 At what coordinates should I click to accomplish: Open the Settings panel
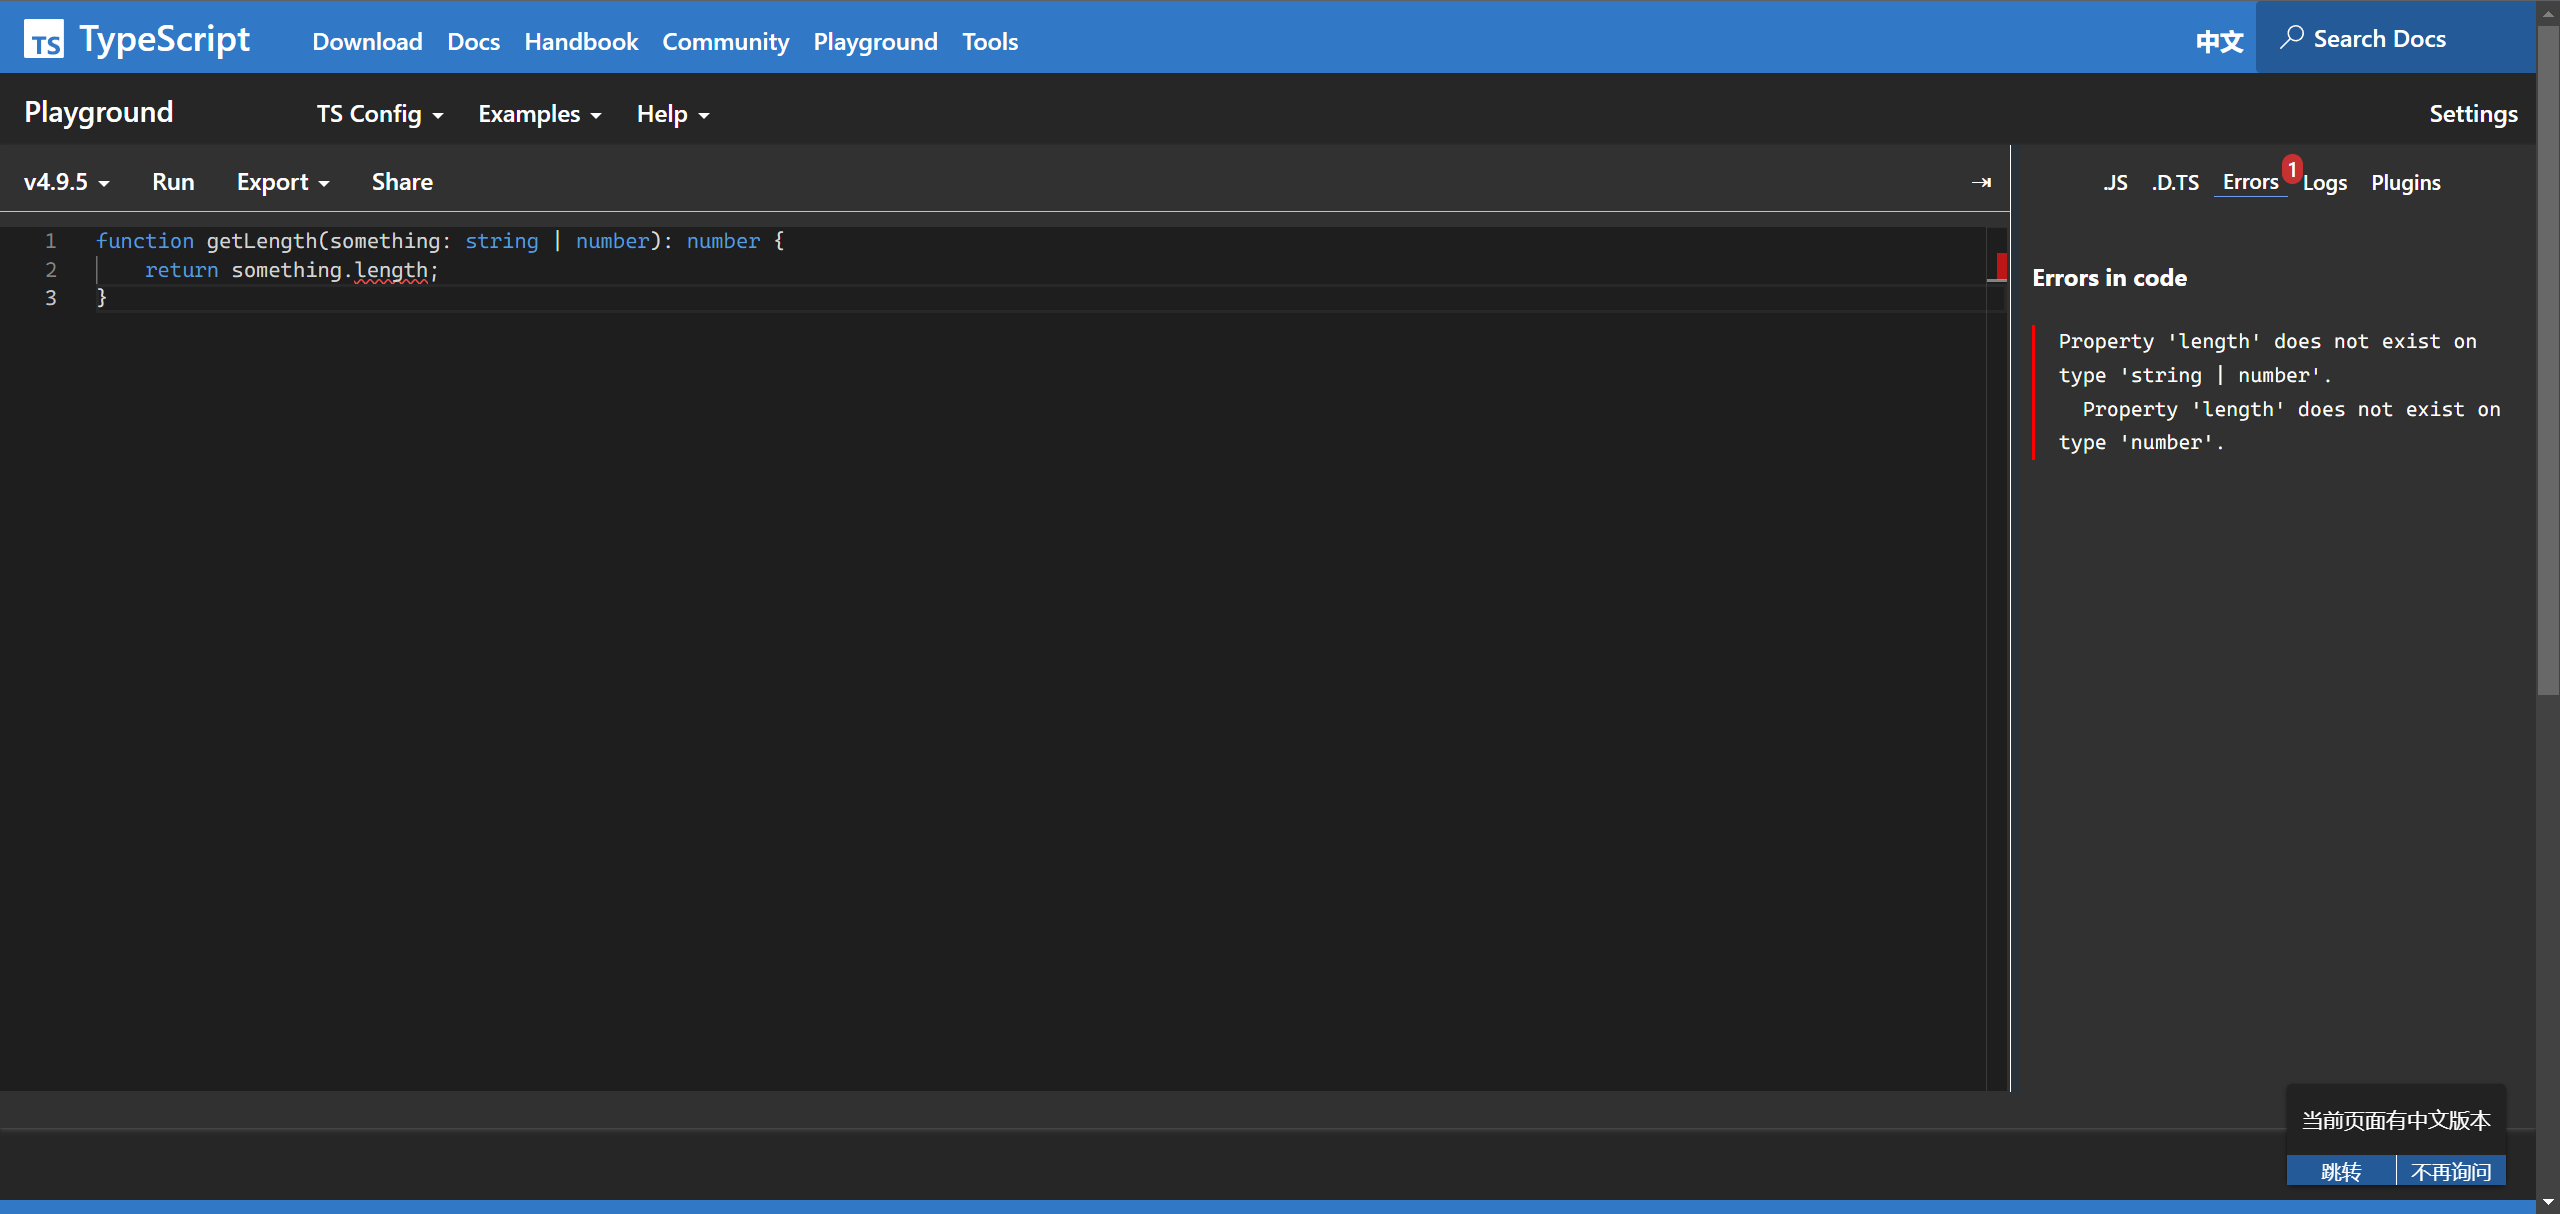coord(2473,114)
